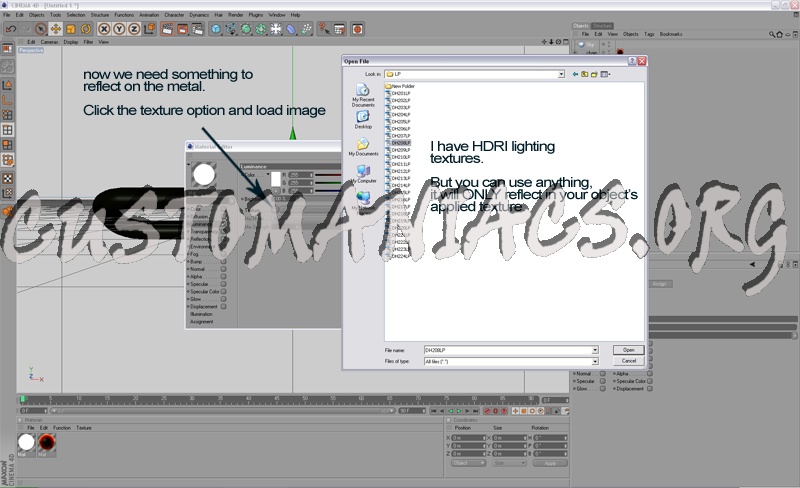This screenshot has height=488, width=800.
Task: Open the Character menu
Action: (x=174, y=15)
